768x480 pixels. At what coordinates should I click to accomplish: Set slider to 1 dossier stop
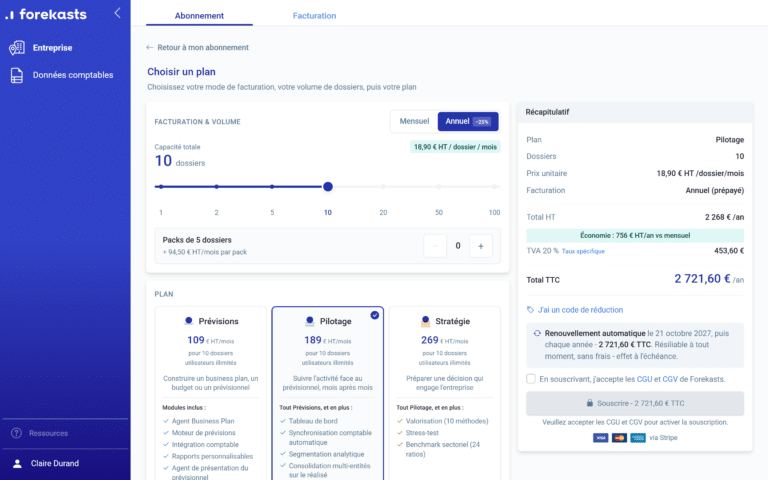pos(161,187)
